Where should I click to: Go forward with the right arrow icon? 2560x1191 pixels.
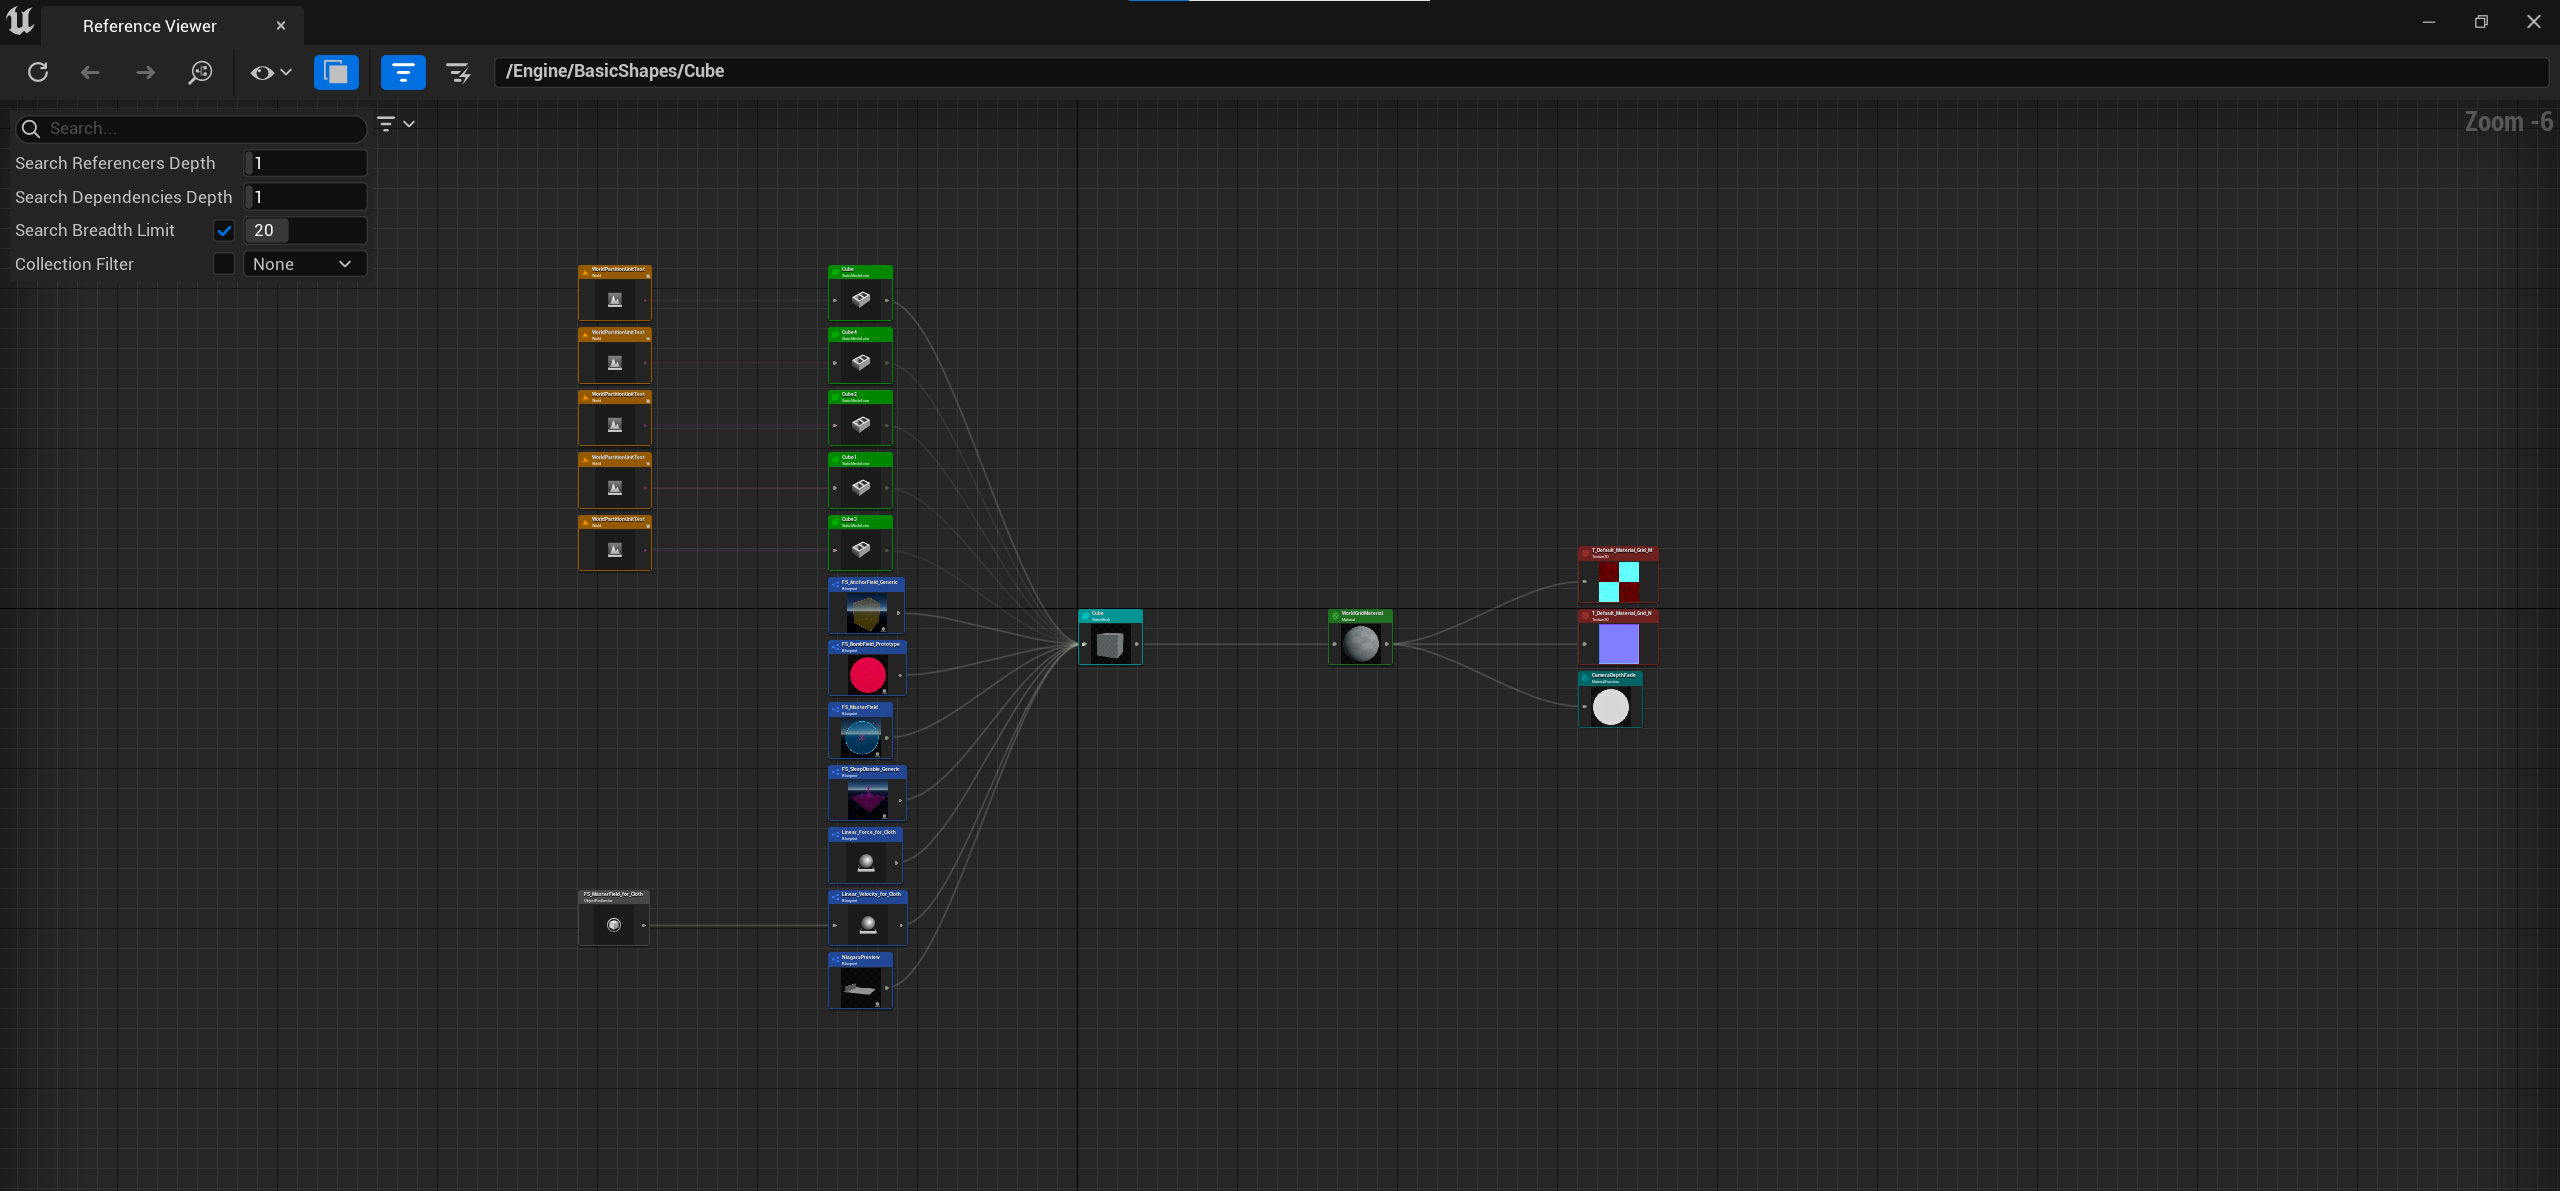pos(145,72)
